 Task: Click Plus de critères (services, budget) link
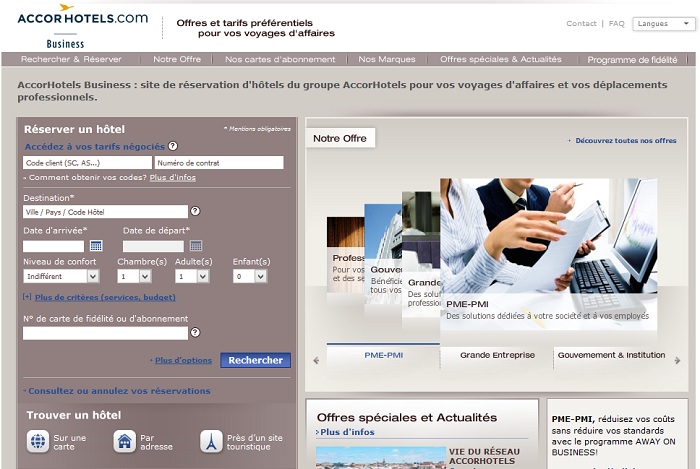point(105,297)
